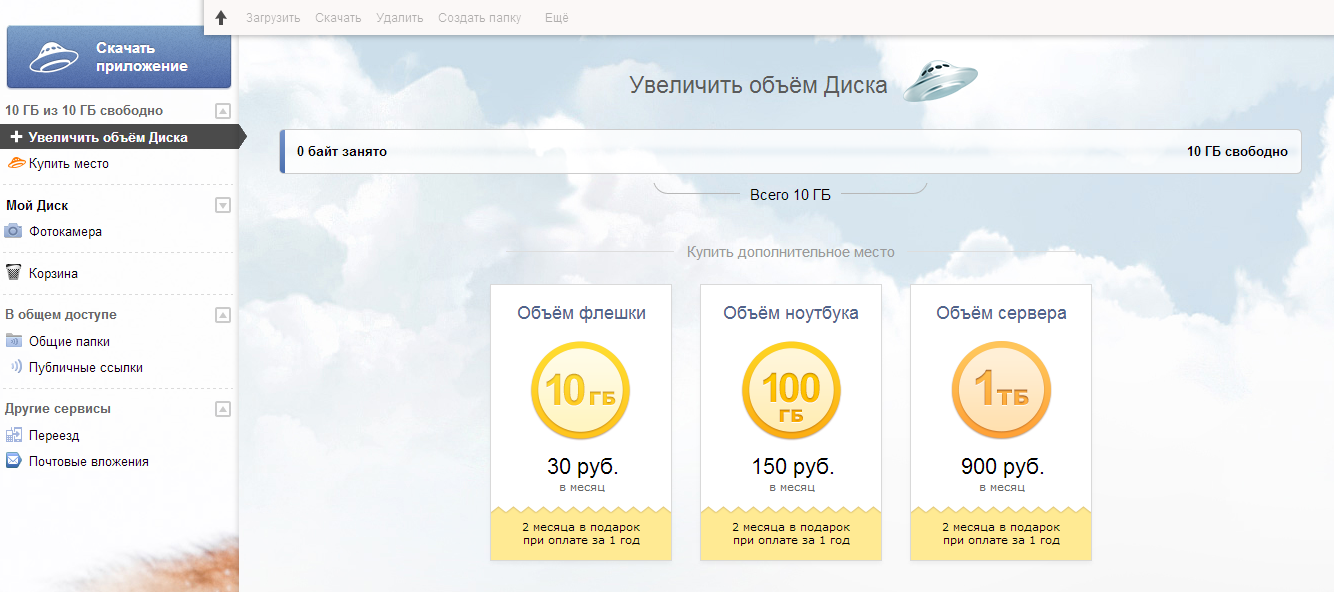1334x592 pixels.
Task: Click the UFO icon beside Купить место
Action: [x=16, y=163]
